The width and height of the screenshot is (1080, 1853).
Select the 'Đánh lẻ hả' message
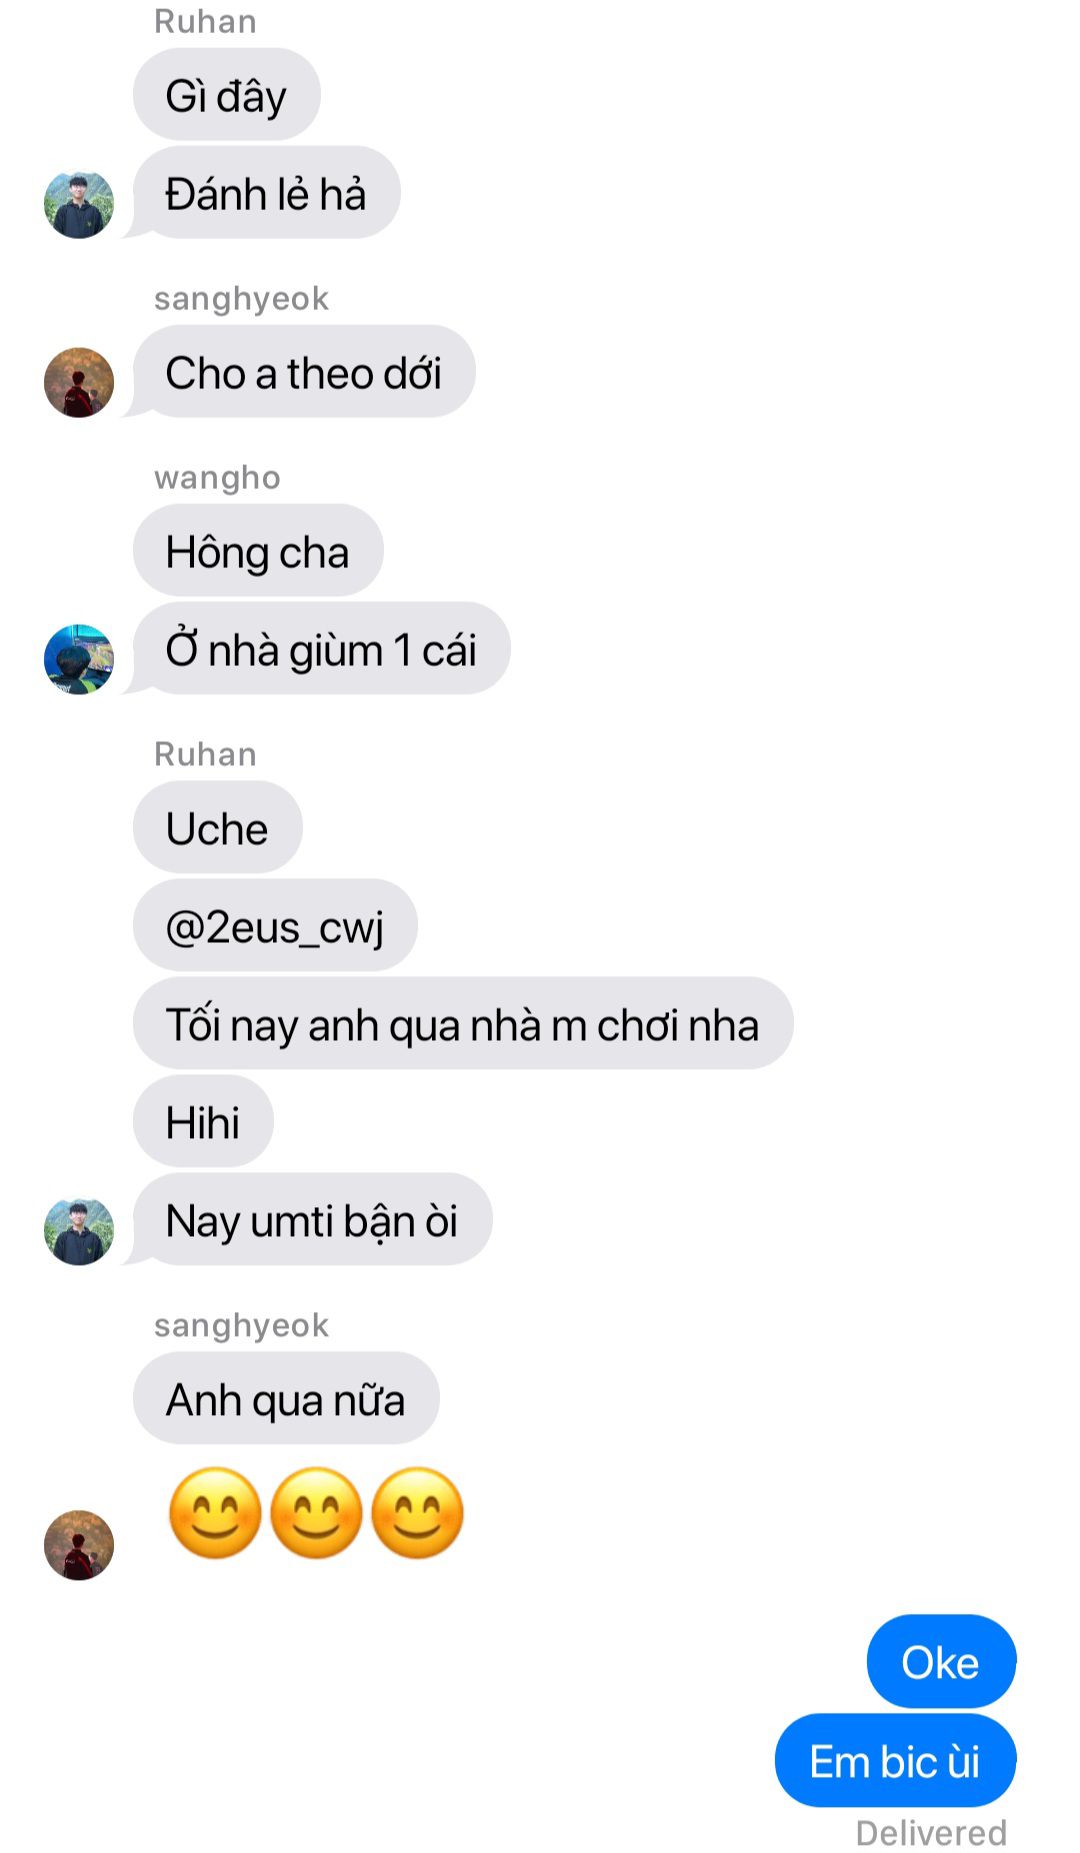pos(266,193)
